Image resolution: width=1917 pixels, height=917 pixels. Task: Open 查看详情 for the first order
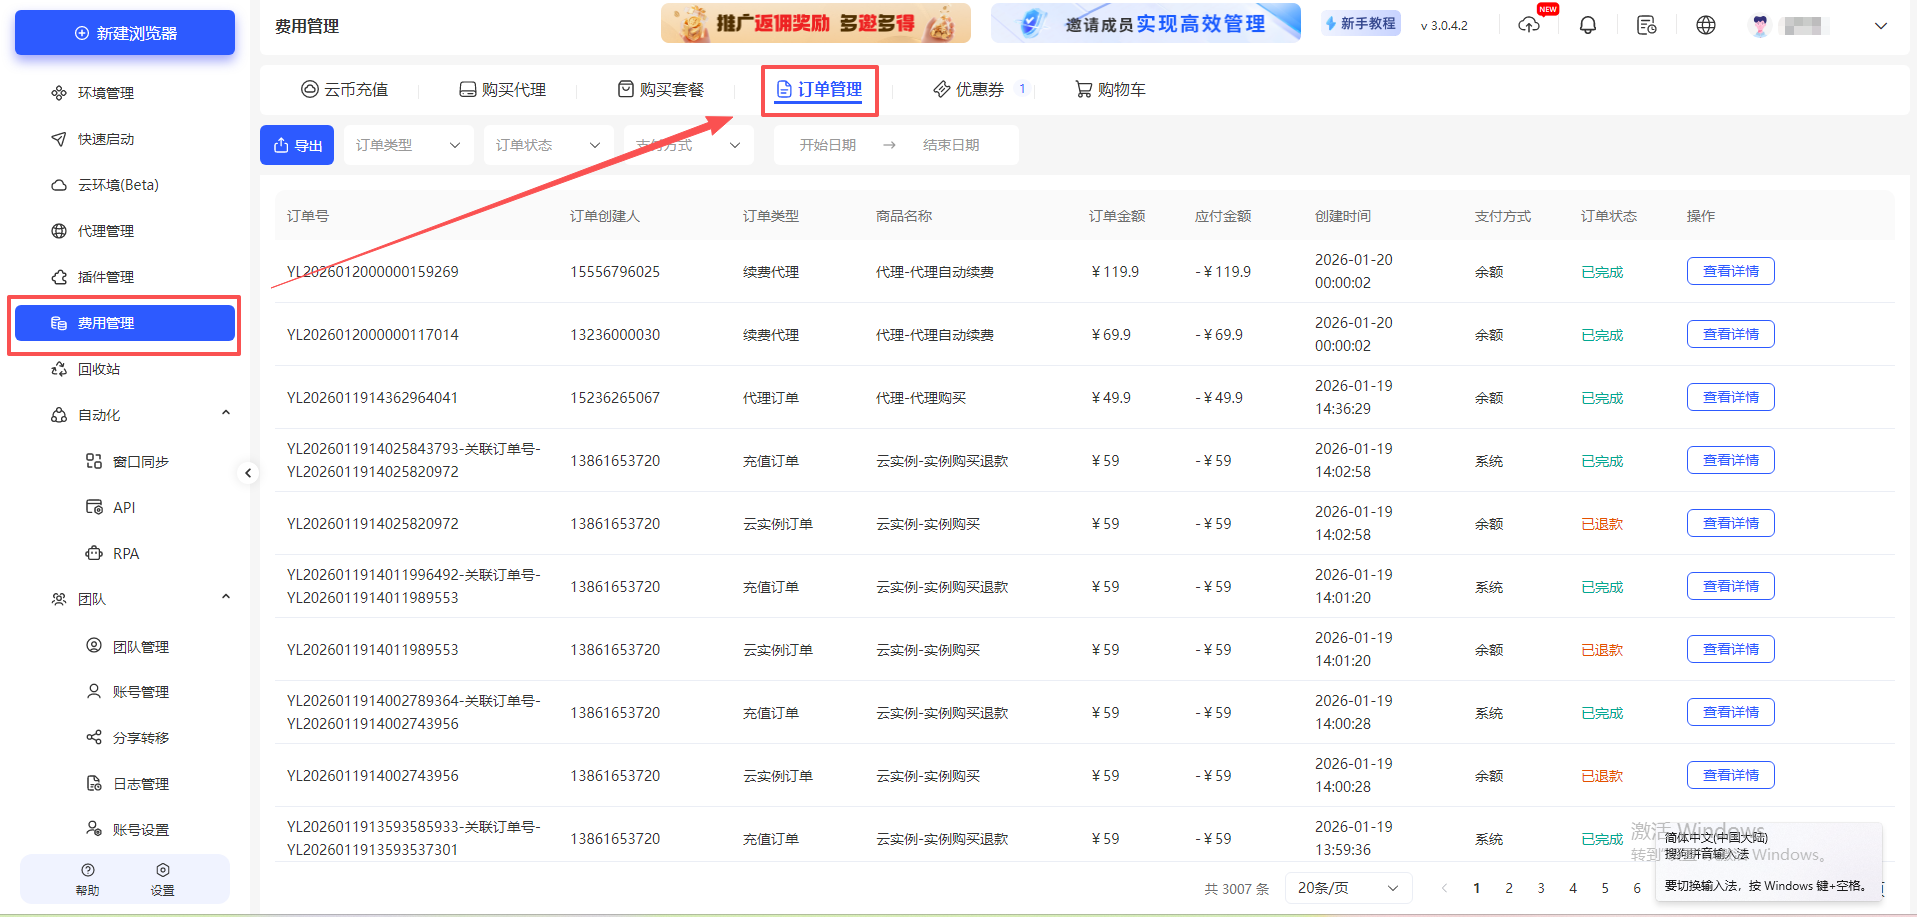point(1730,270)
